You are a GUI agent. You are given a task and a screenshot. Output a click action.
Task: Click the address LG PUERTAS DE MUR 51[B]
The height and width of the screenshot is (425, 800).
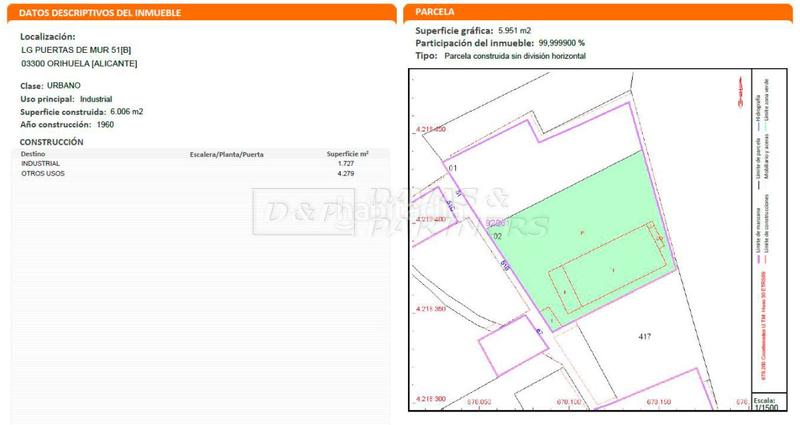tap(75, 50)
